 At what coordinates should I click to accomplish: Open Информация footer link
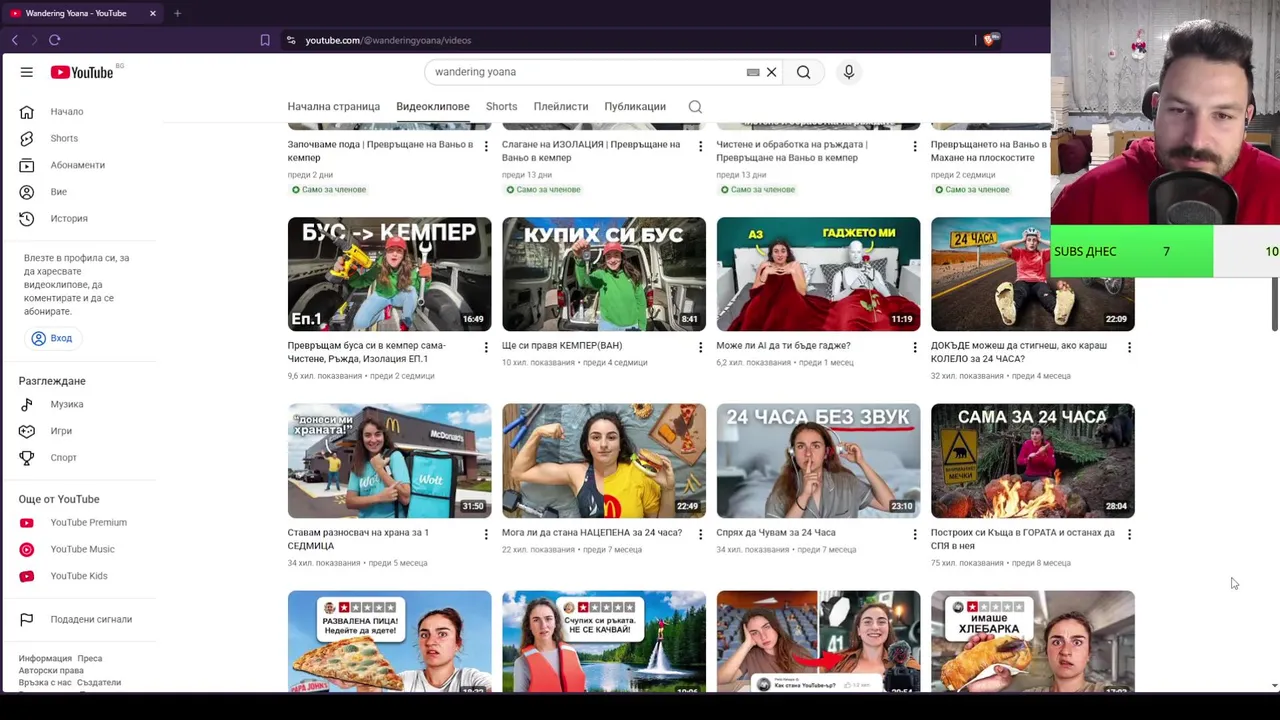[x=45, y=658]
